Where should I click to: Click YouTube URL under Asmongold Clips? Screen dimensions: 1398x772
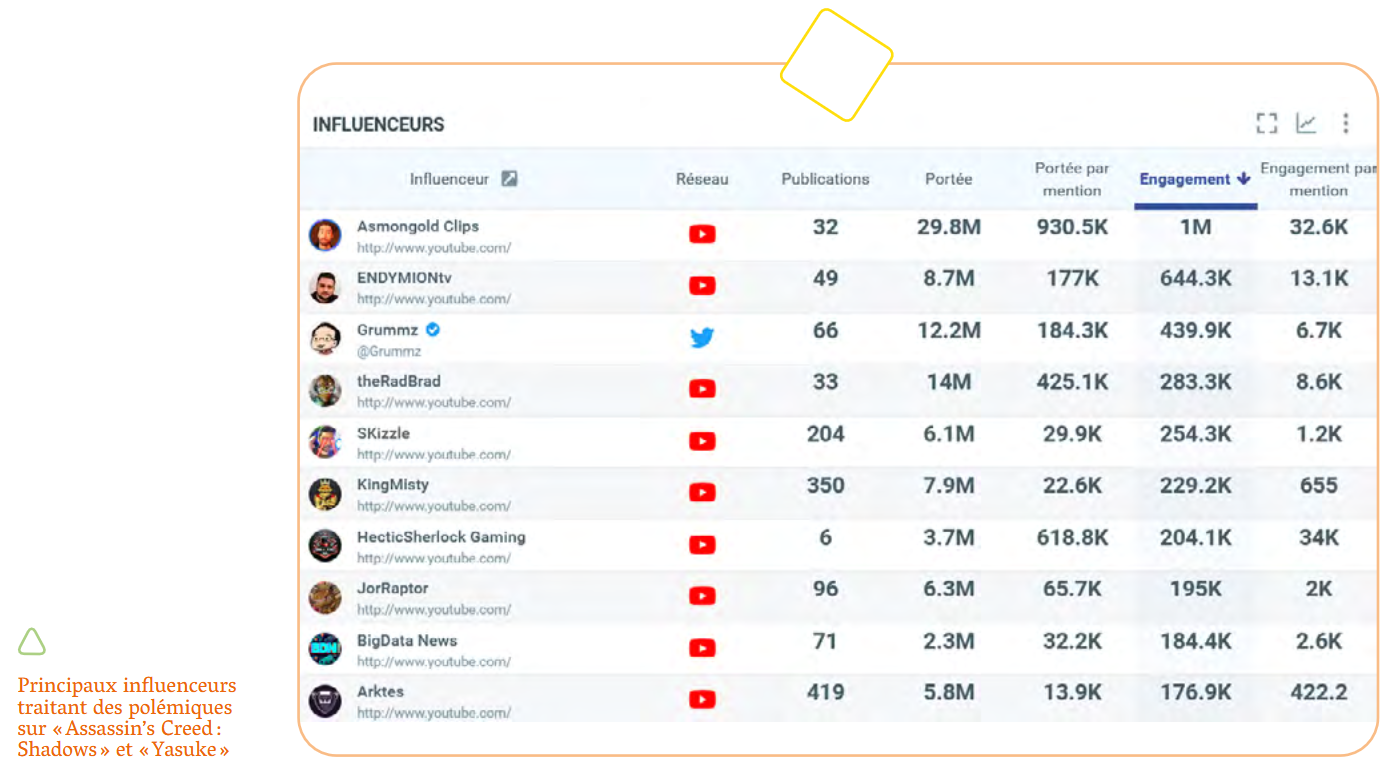pos(434,247)
